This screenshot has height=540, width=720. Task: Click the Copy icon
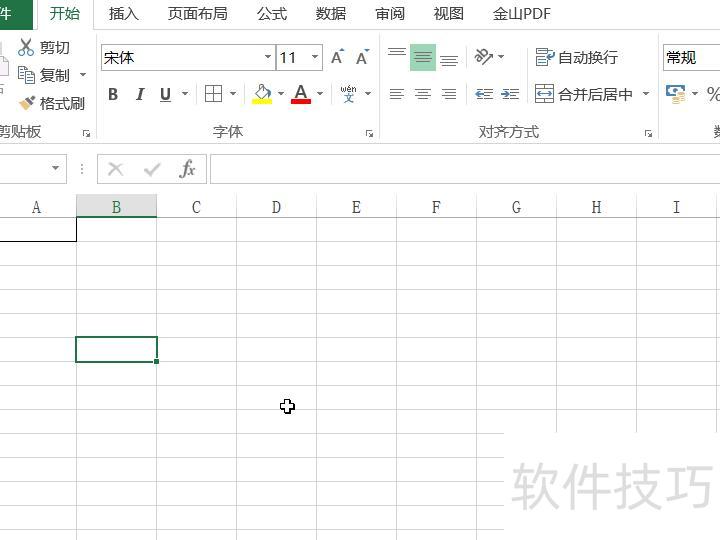pos(26,75)
